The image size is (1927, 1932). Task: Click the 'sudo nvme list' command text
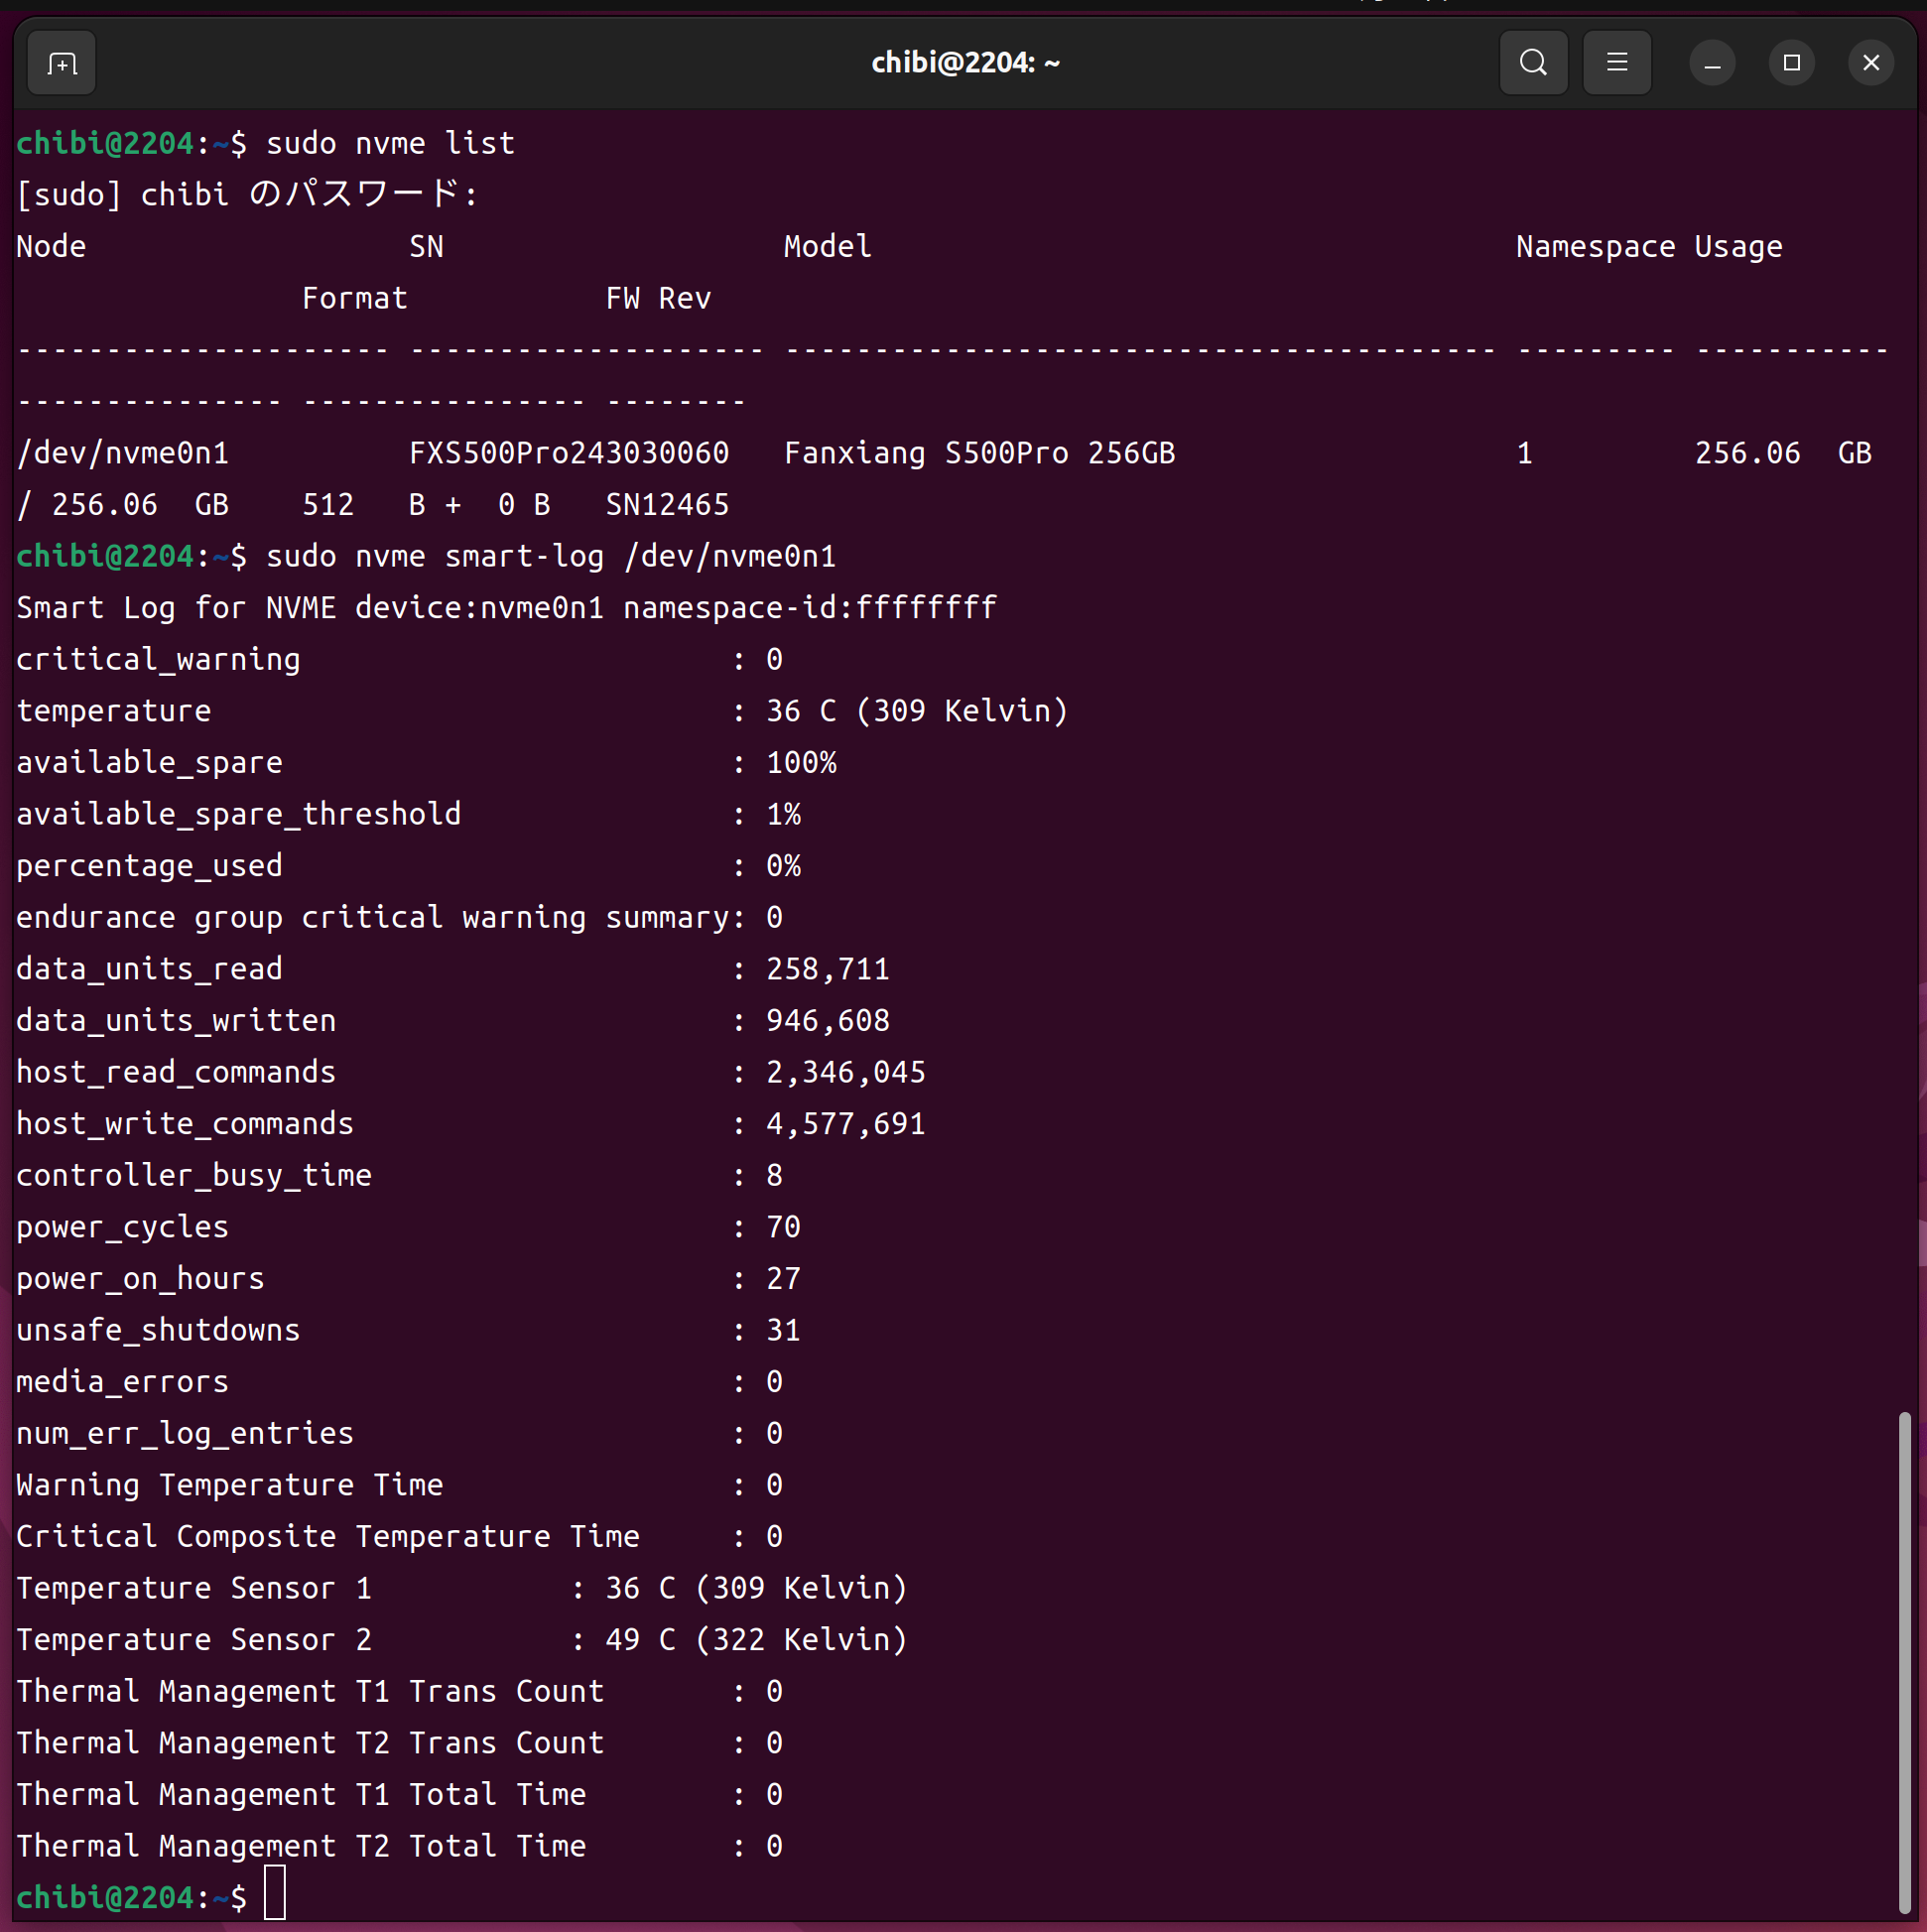click(x=390, y=143)
